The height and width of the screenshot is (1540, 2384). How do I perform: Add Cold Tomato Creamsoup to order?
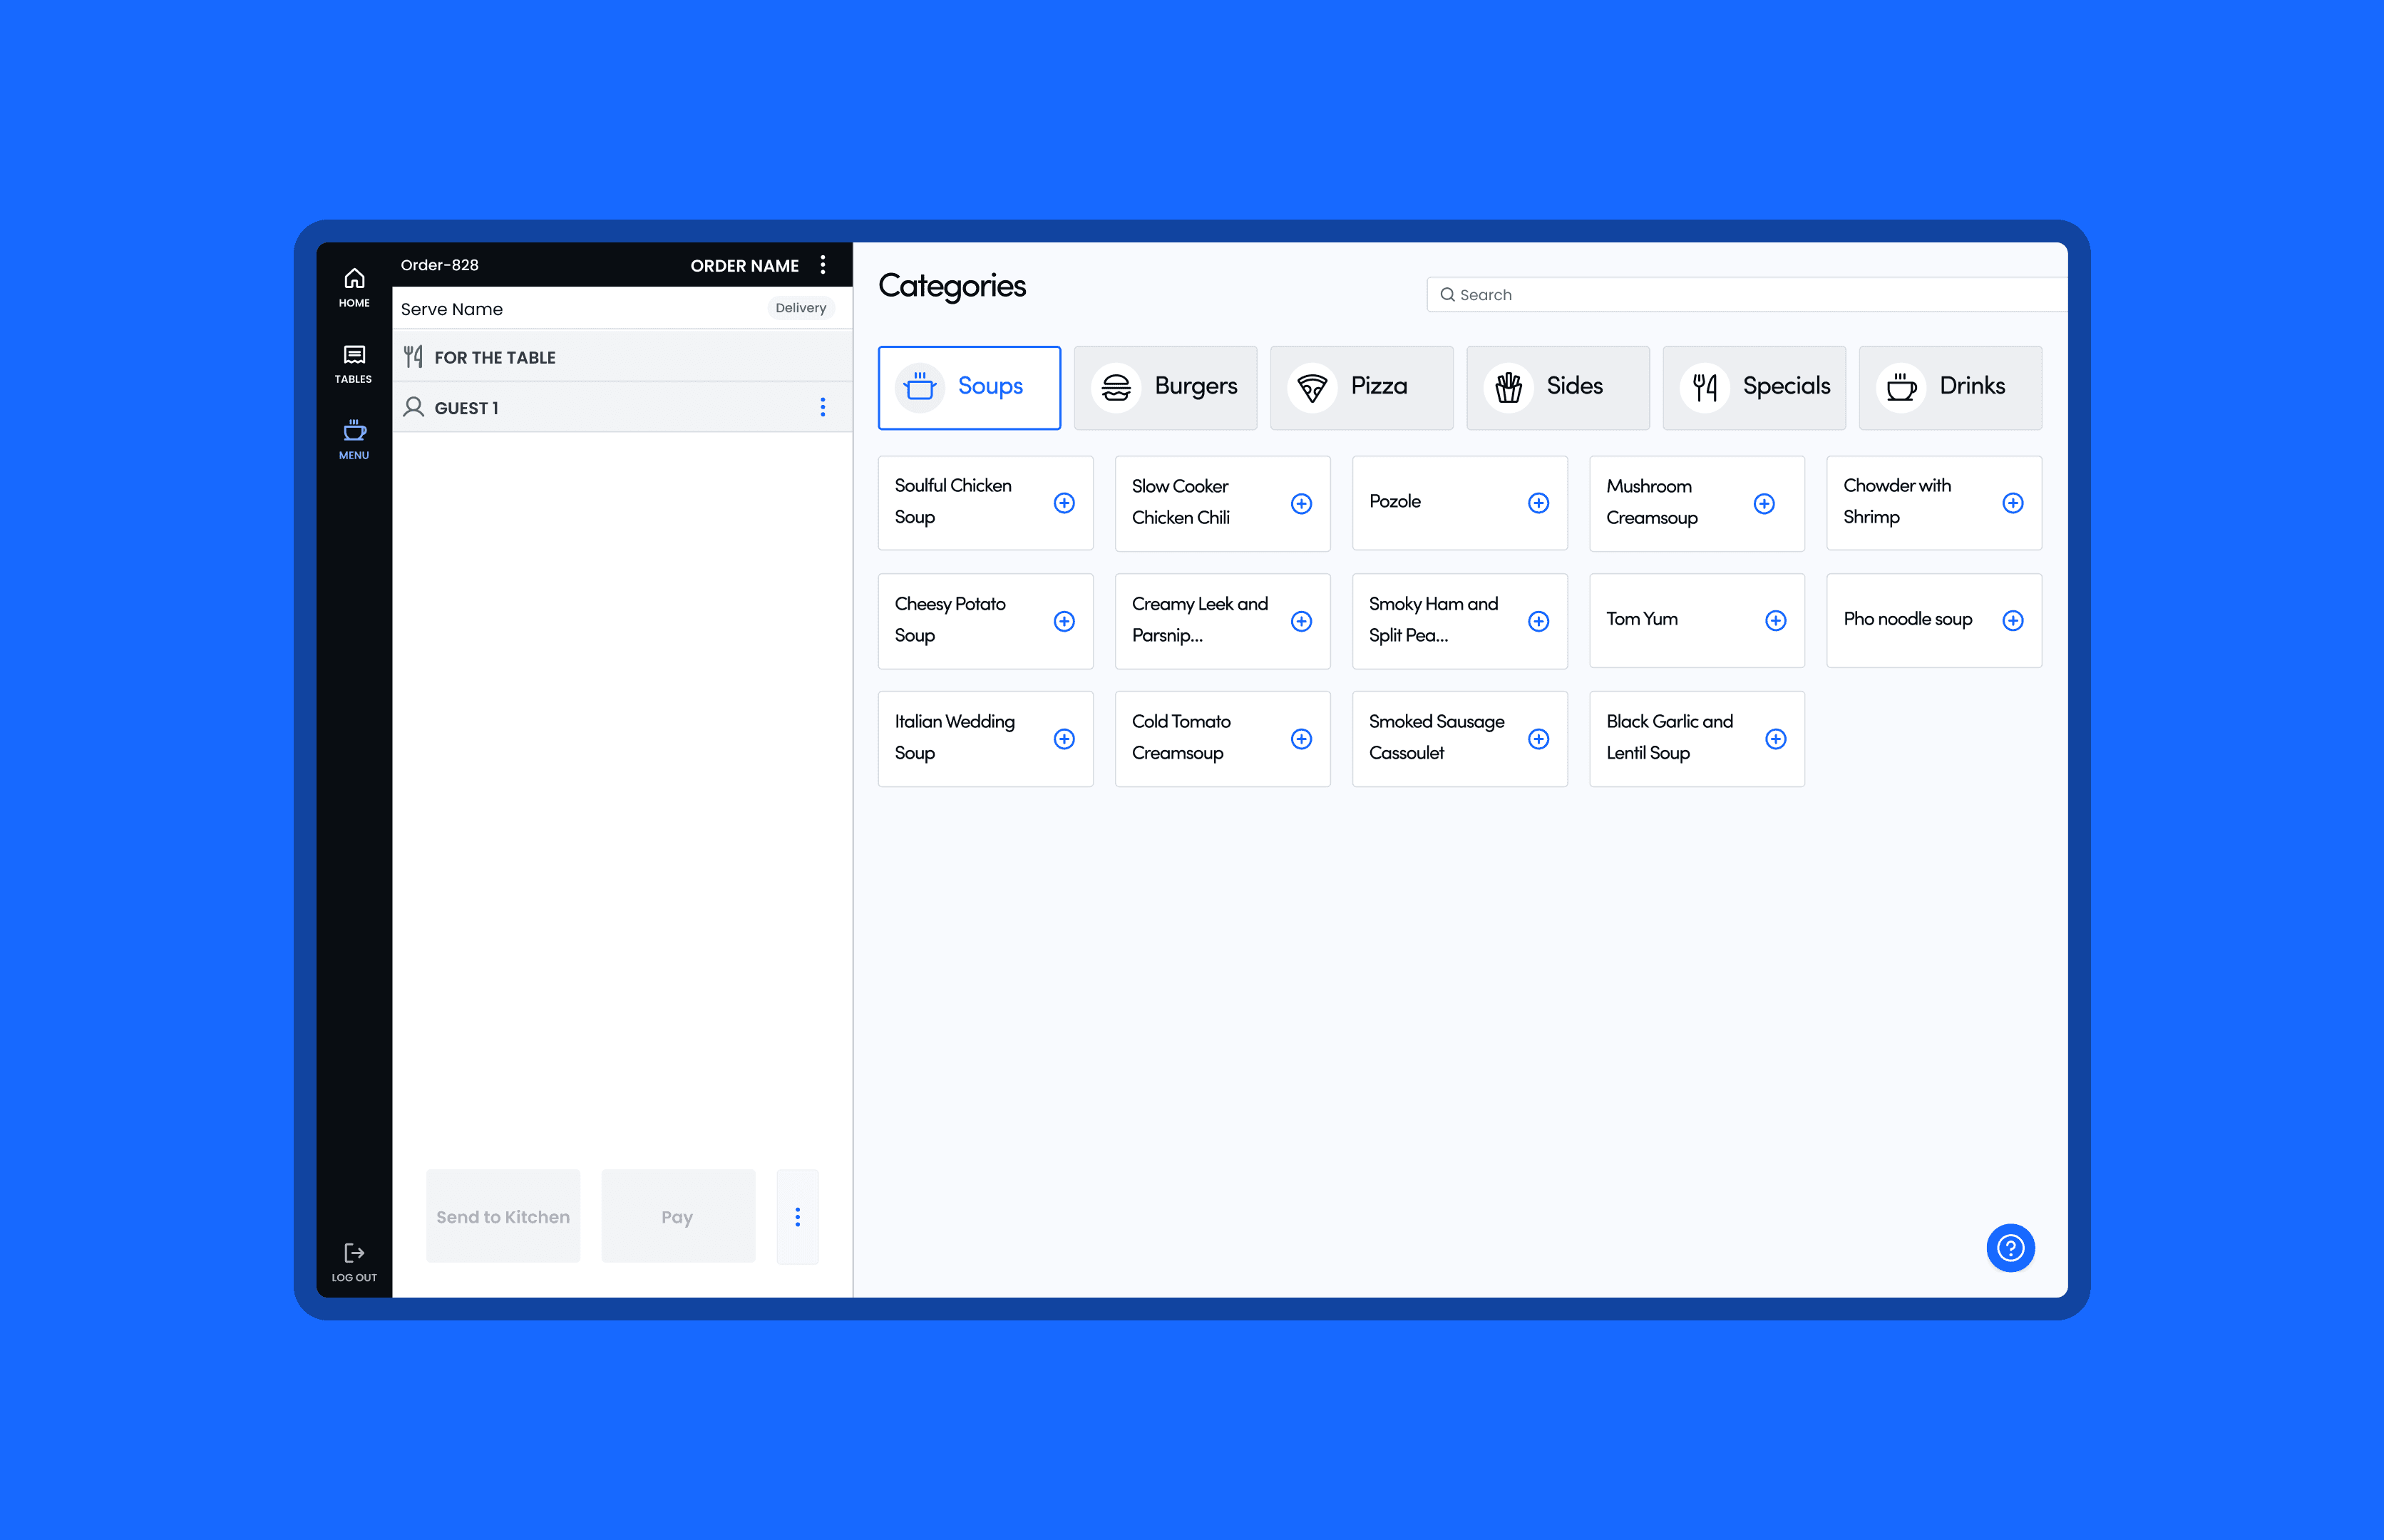pyautogui.click(x=1301, y=738)
